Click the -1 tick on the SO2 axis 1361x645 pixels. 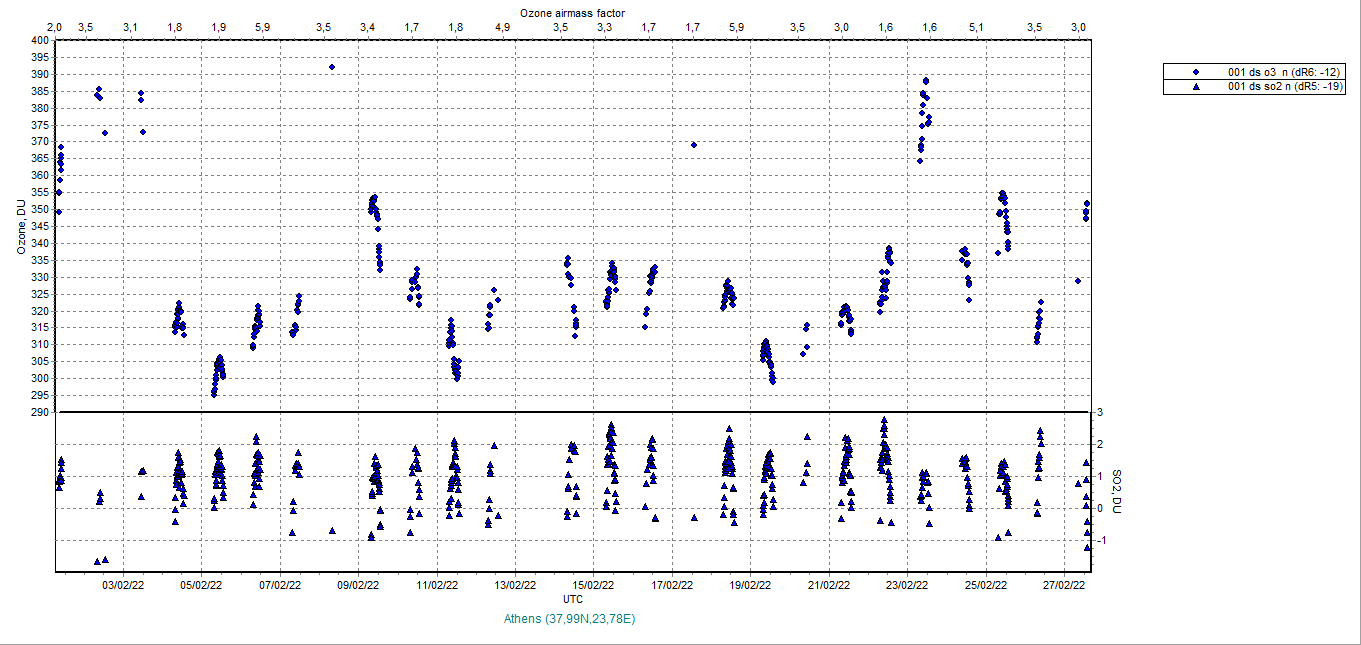point(1100,540)
